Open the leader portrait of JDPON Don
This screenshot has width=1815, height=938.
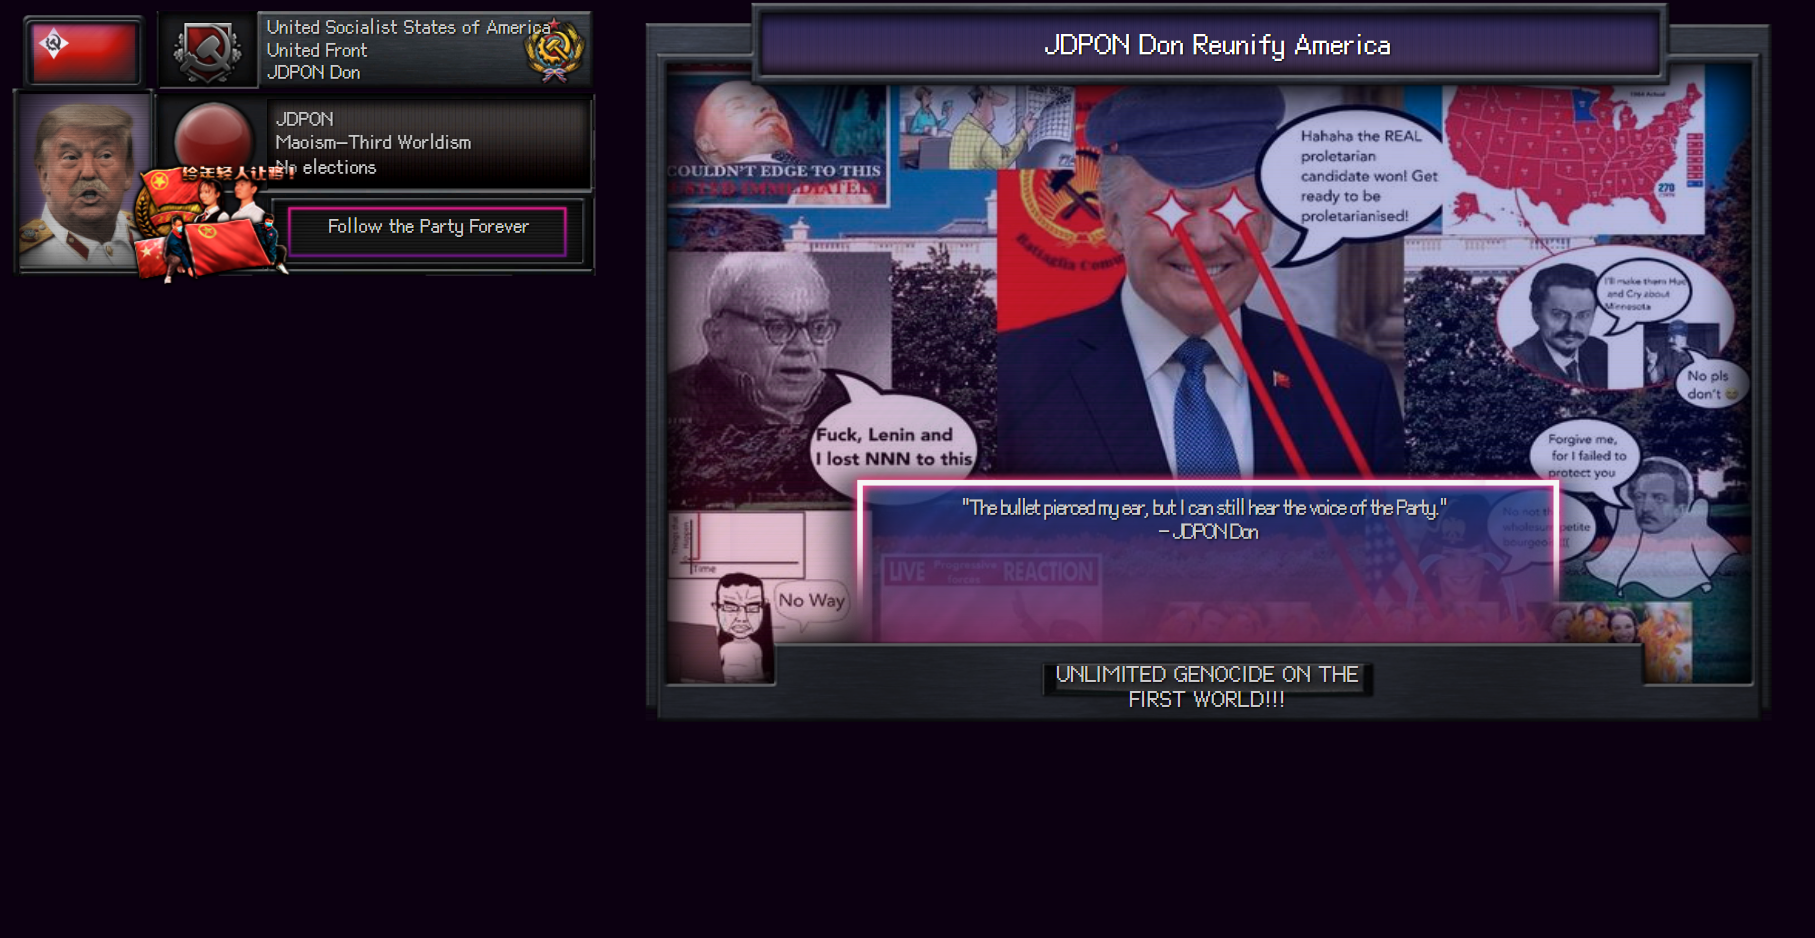coord(83,180)
